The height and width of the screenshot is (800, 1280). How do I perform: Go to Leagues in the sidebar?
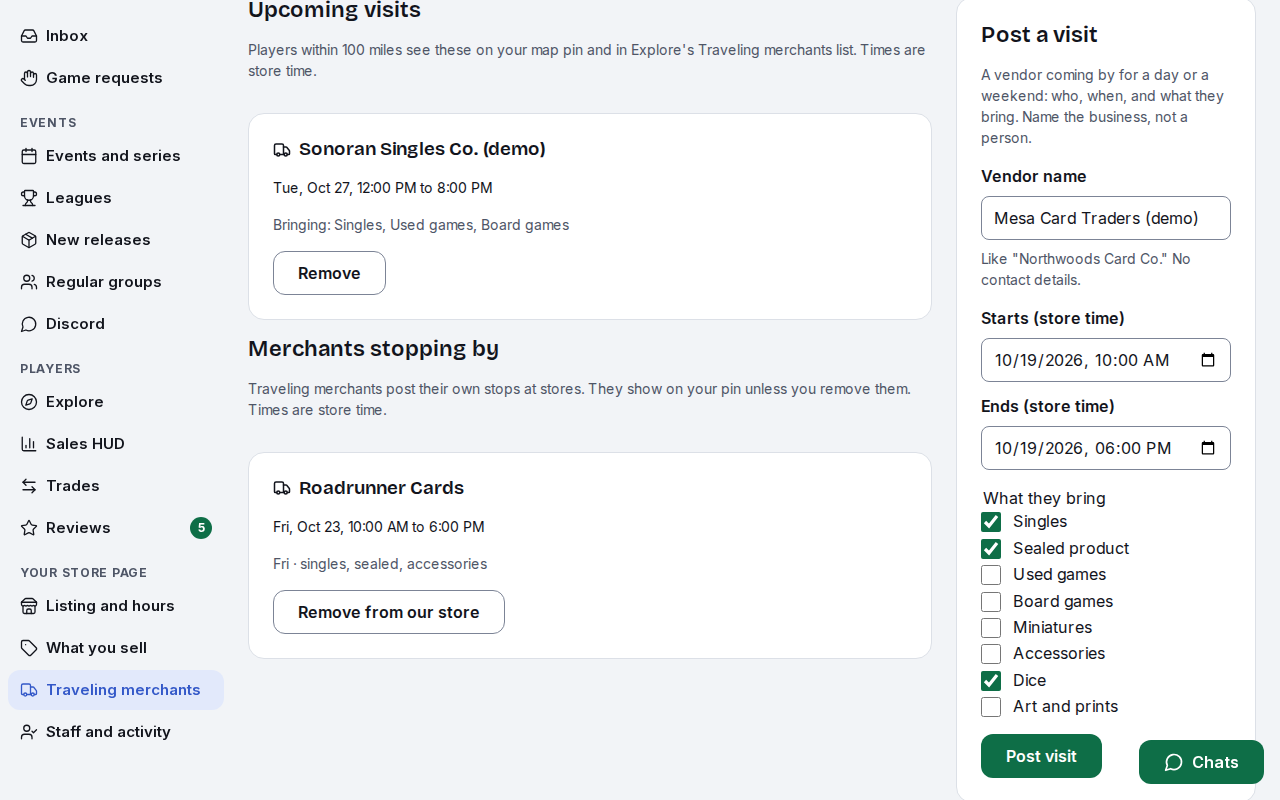click(x=116, y=198)
